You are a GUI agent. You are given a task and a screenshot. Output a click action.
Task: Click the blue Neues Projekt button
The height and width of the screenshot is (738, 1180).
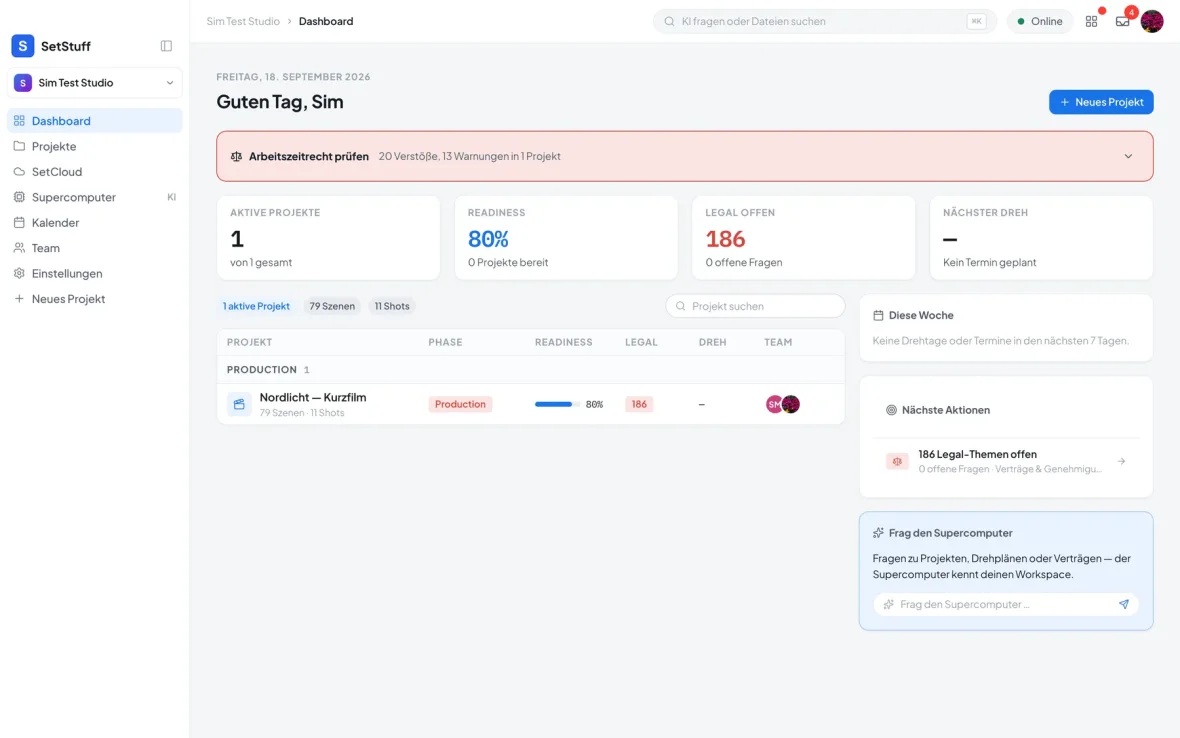[1101, 102]
